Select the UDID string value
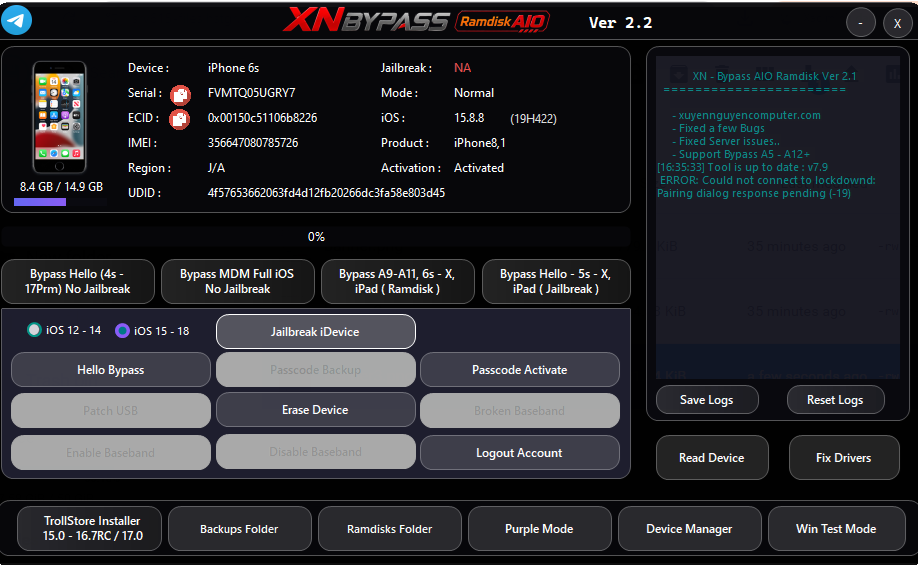The image size is (918, 565). [326, 193]
